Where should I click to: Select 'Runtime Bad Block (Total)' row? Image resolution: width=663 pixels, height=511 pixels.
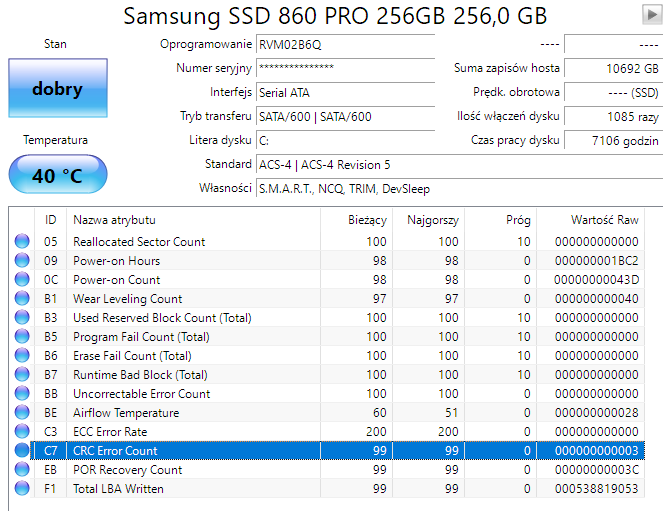pos(337,374)
